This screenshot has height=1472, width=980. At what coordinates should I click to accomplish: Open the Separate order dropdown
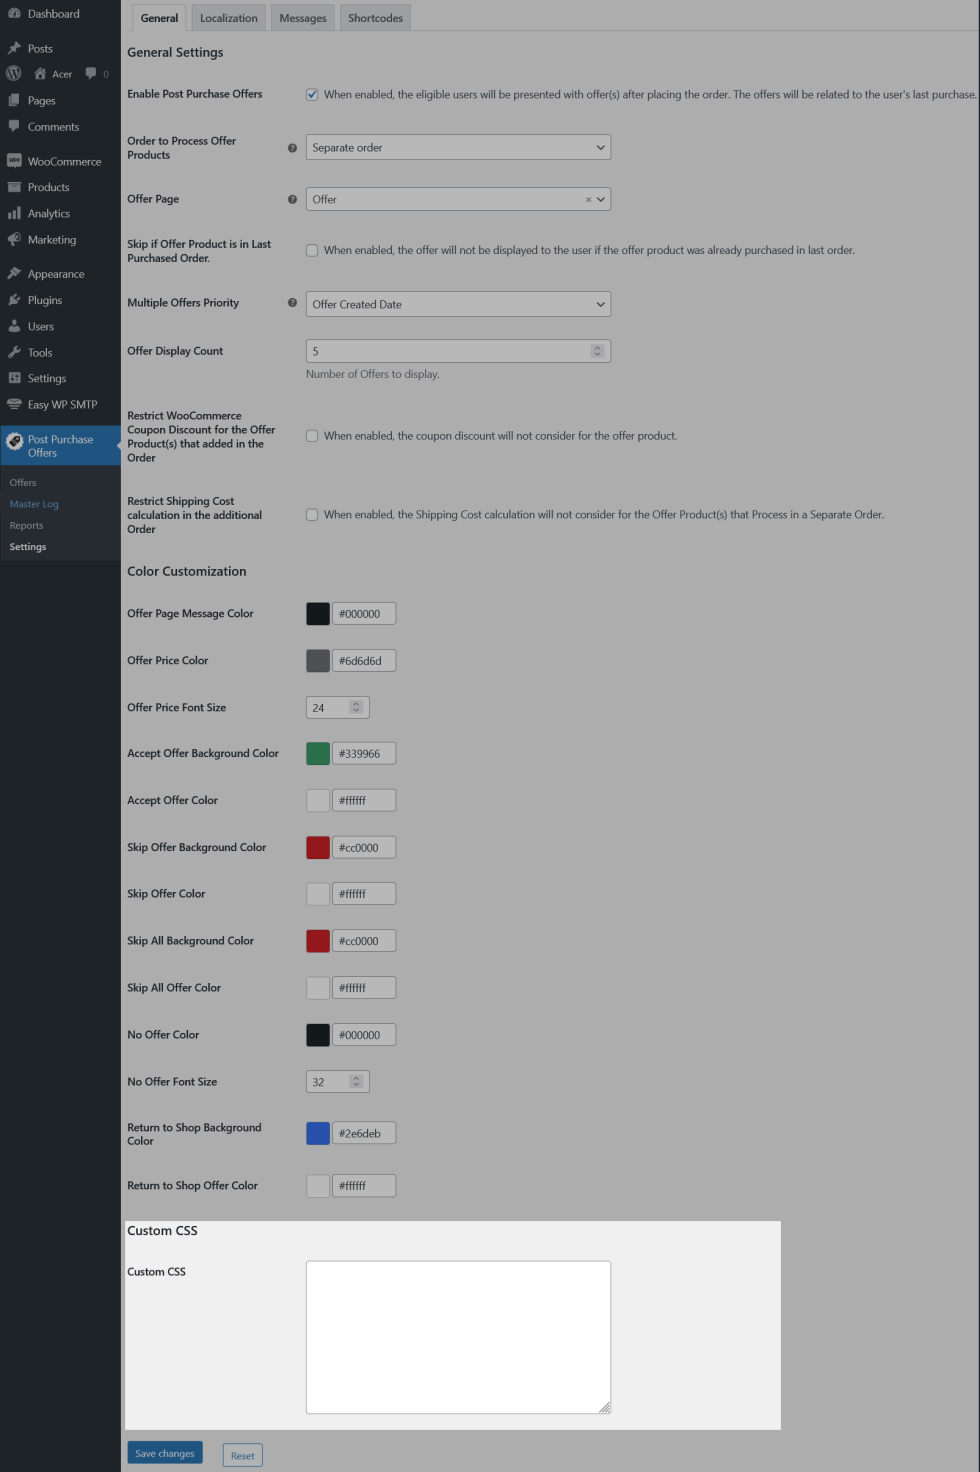[x=457, y=148]
